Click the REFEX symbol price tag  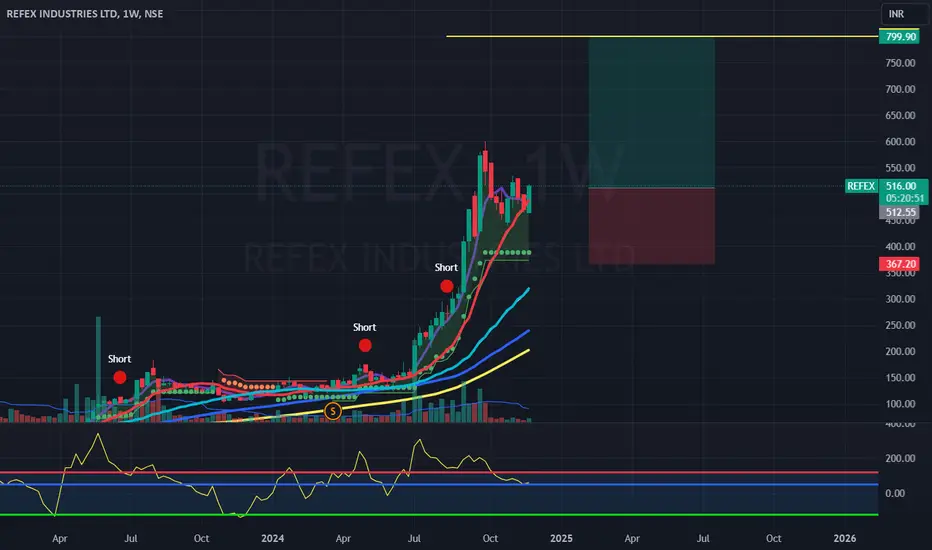point(861,186)
